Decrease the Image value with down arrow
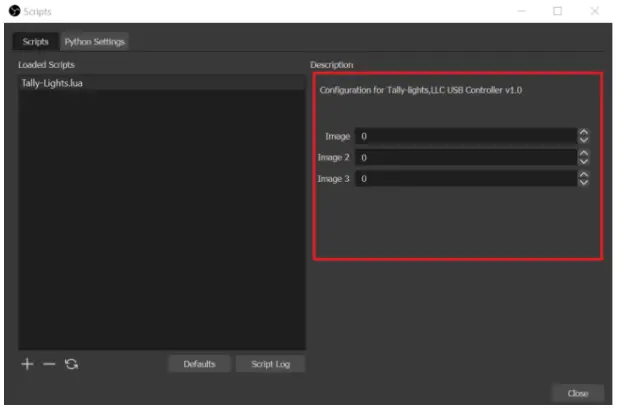This screenshot has width=628, height=408. point(584,140)
